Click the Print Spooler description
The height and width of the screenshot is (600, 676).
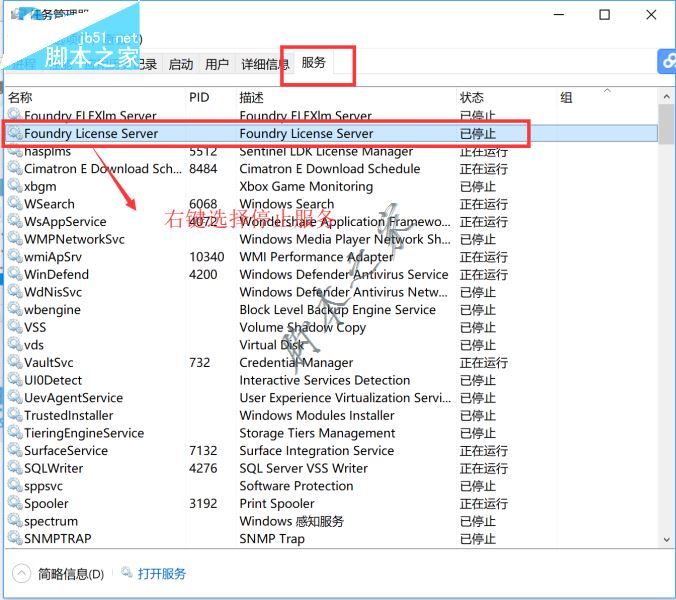[277, 503]
